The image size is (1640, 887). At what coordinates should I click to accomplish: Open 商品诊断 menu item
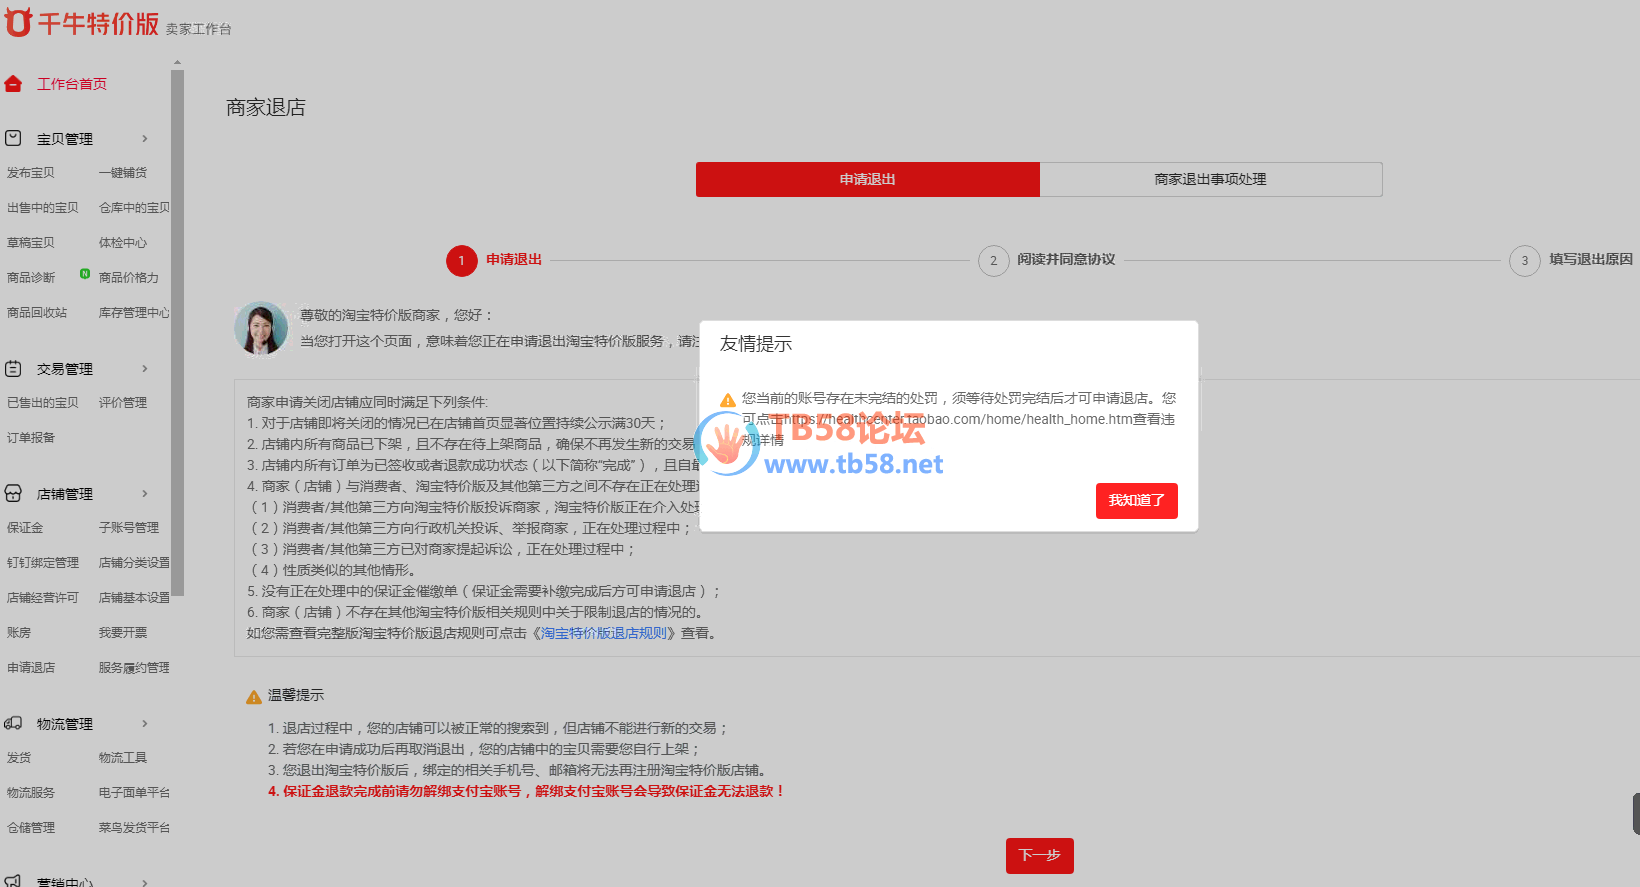(31, 278)
